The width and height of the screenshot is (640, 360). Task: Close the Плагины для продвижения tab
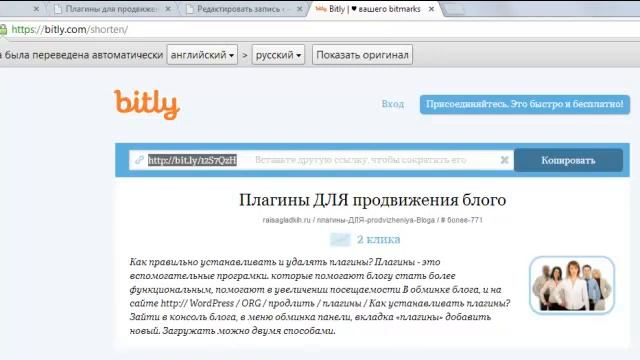coord(168,9)
